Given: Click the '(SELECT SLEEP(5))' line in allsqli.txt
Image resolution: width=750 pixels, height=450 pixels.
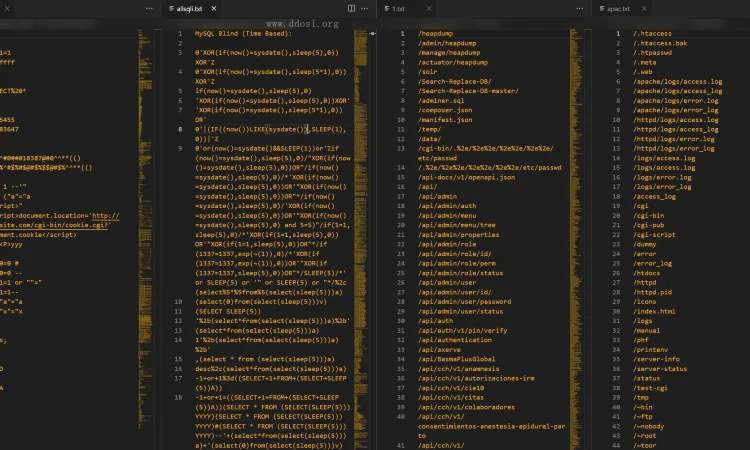Looking at the screenshot, I should pos(228,311).
